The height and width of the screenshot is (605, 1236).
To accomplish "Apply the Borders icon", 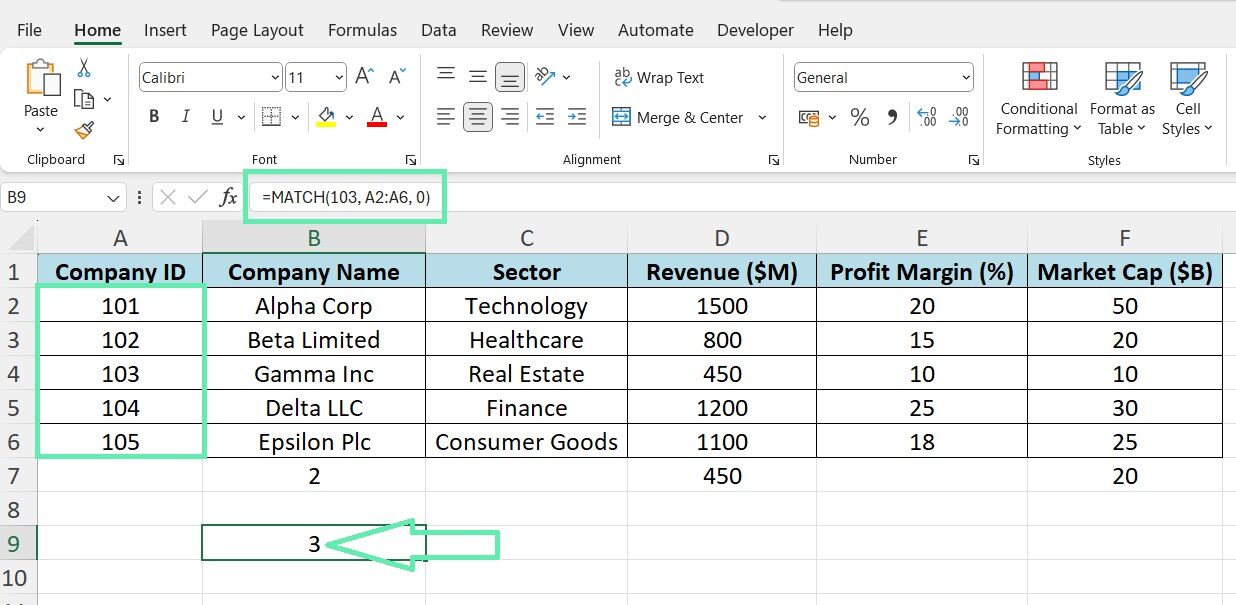I will [x=271, y=117].
